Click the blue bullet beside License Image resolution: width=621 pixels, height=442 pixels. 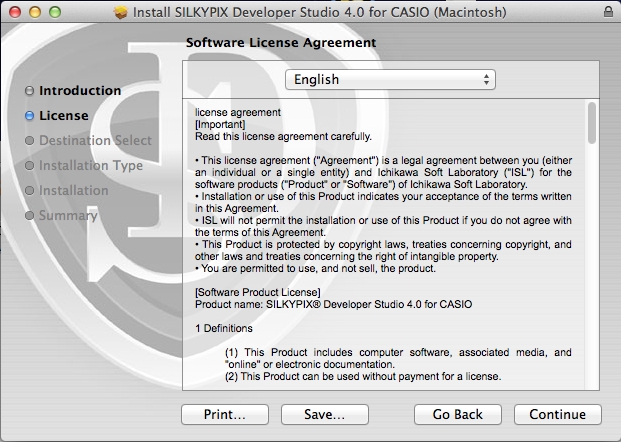click(29, 116)
